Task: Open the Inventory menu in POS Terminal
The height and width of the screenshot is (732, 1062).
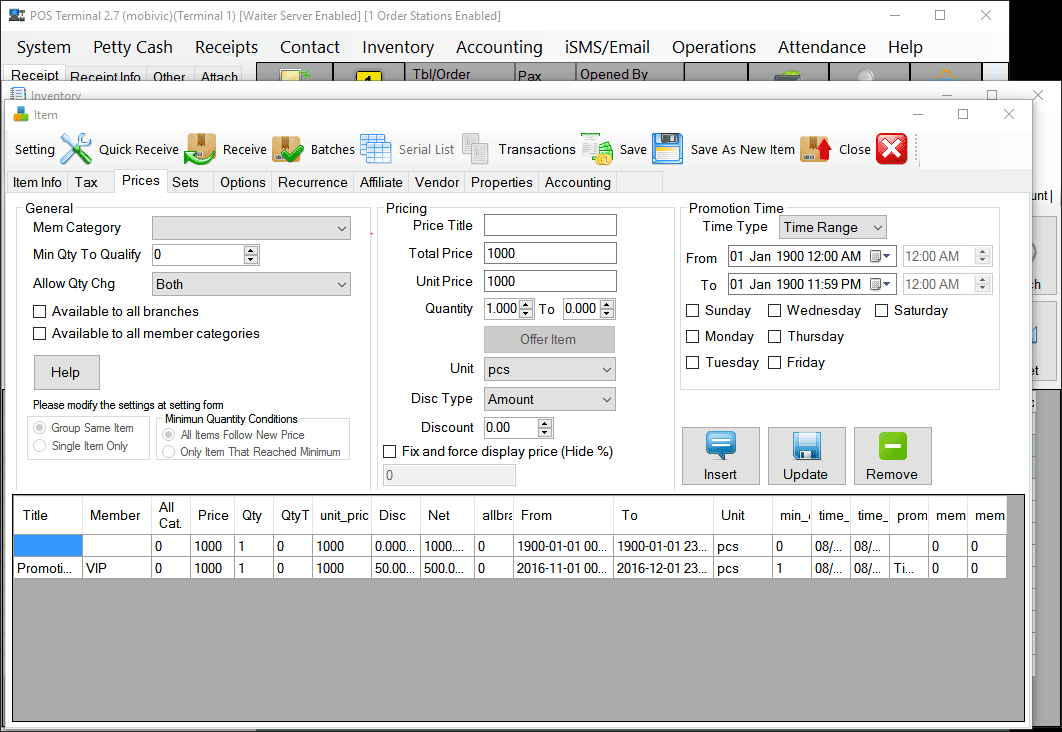Action: pos(398,47)
